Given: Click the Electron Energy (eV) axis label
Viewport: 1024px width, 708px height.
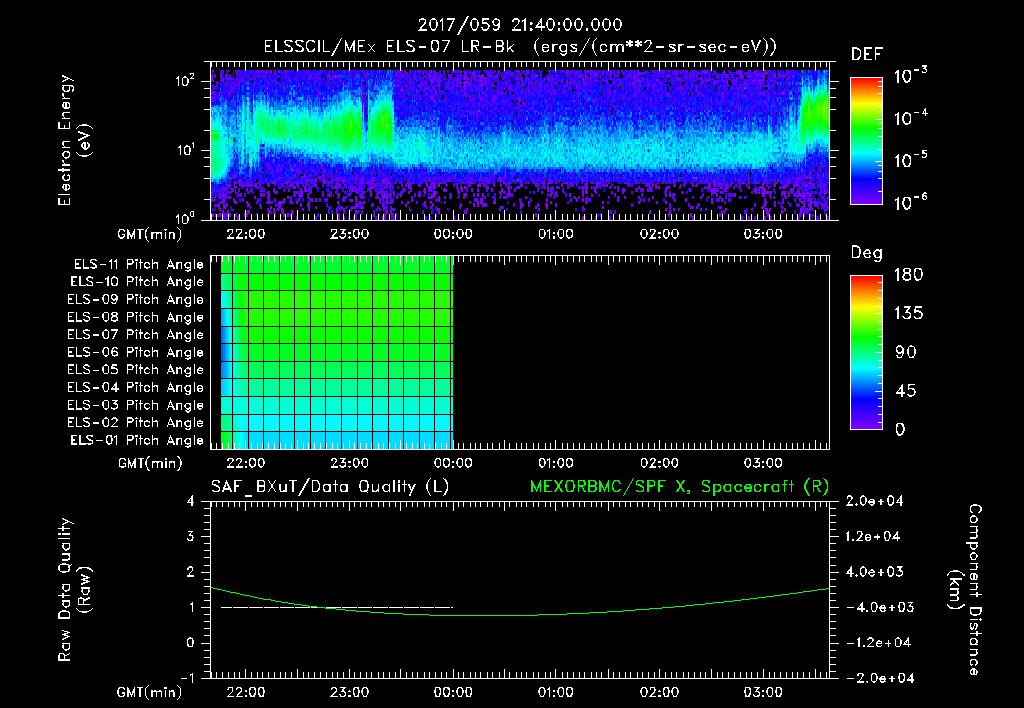Looking at the screenshot, I should click(x=74, y=140).
